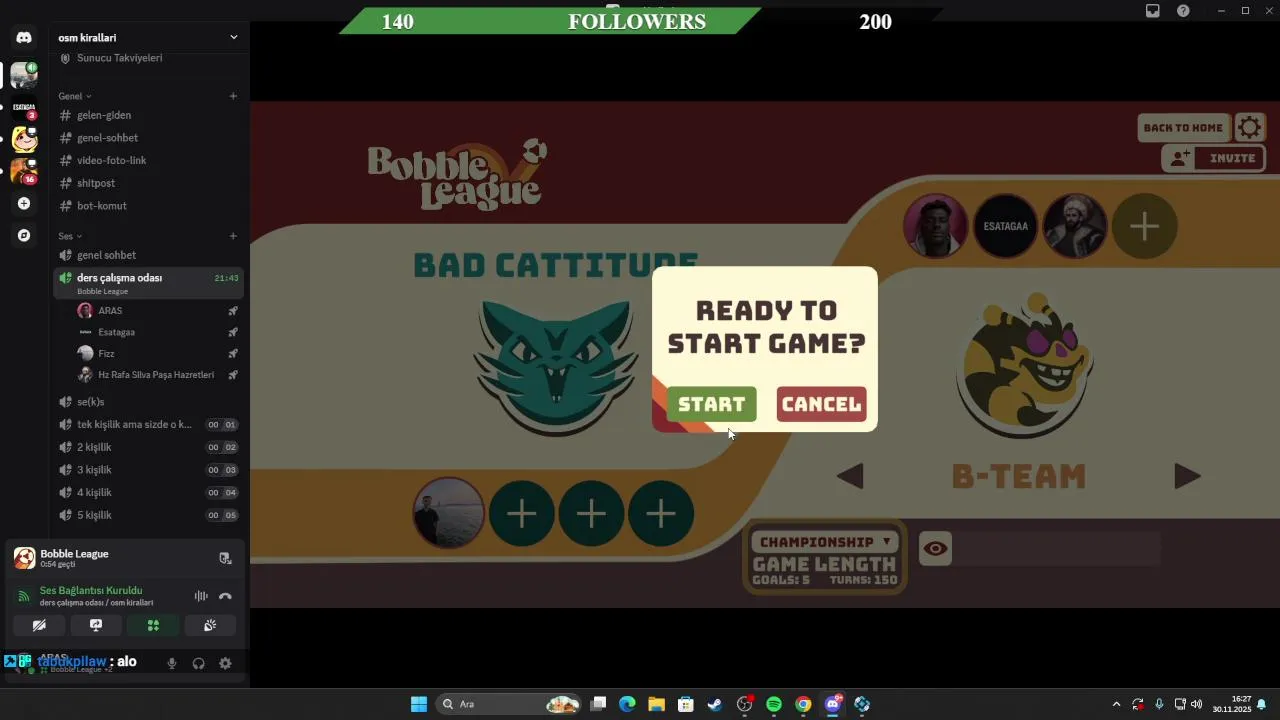Toggle headphones deafen in user panel

(198, 663)
